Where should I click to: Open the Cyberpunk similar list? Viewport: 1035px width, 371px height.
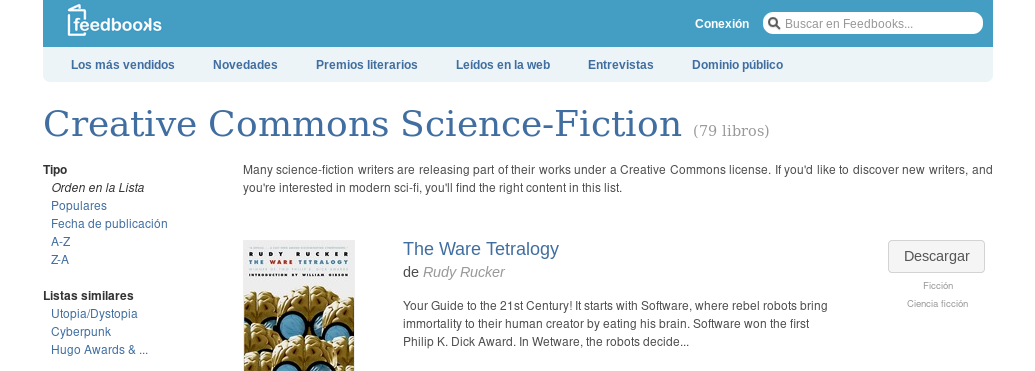81,331
